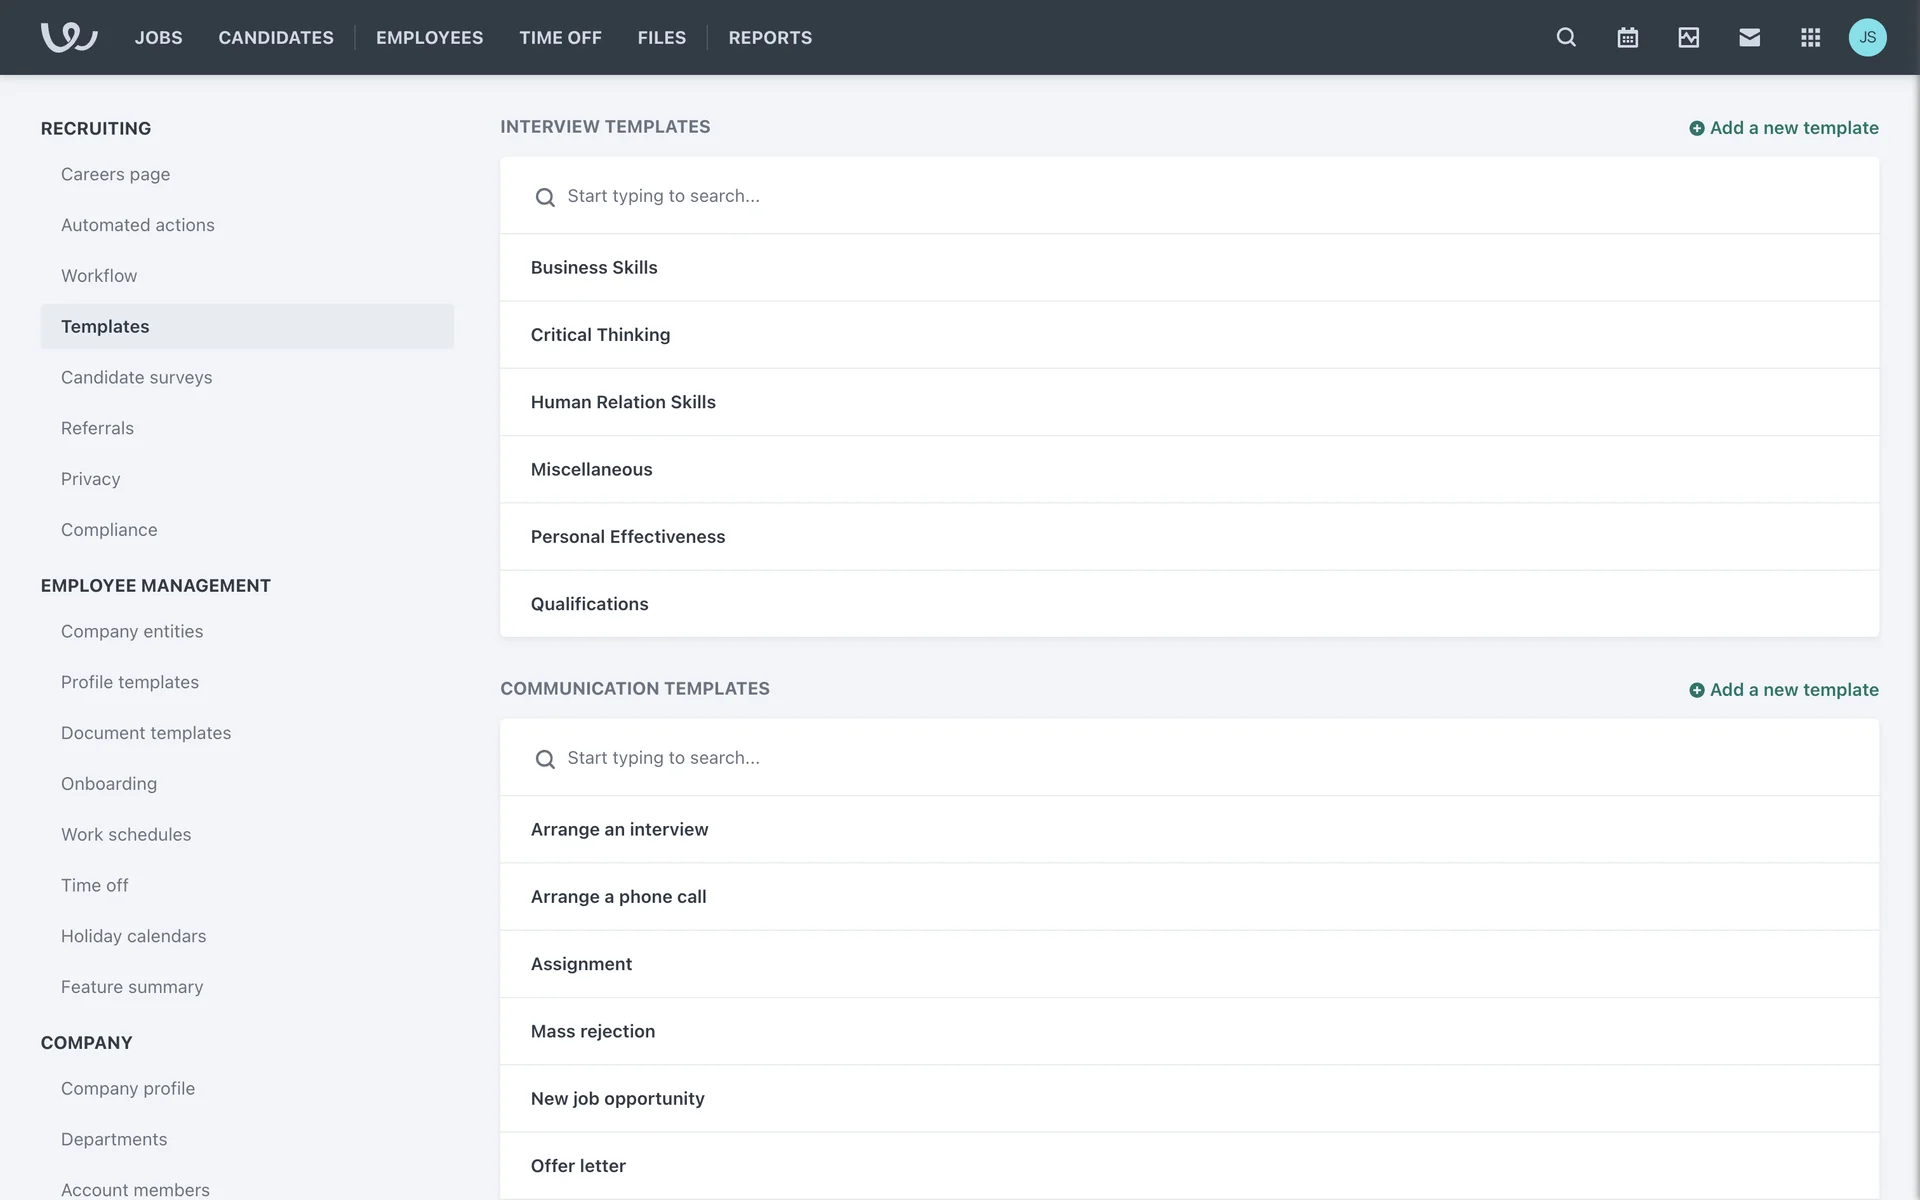1920x1200 pixels.
Task: Open the calendar icon in header
Action: point(1627,37)
